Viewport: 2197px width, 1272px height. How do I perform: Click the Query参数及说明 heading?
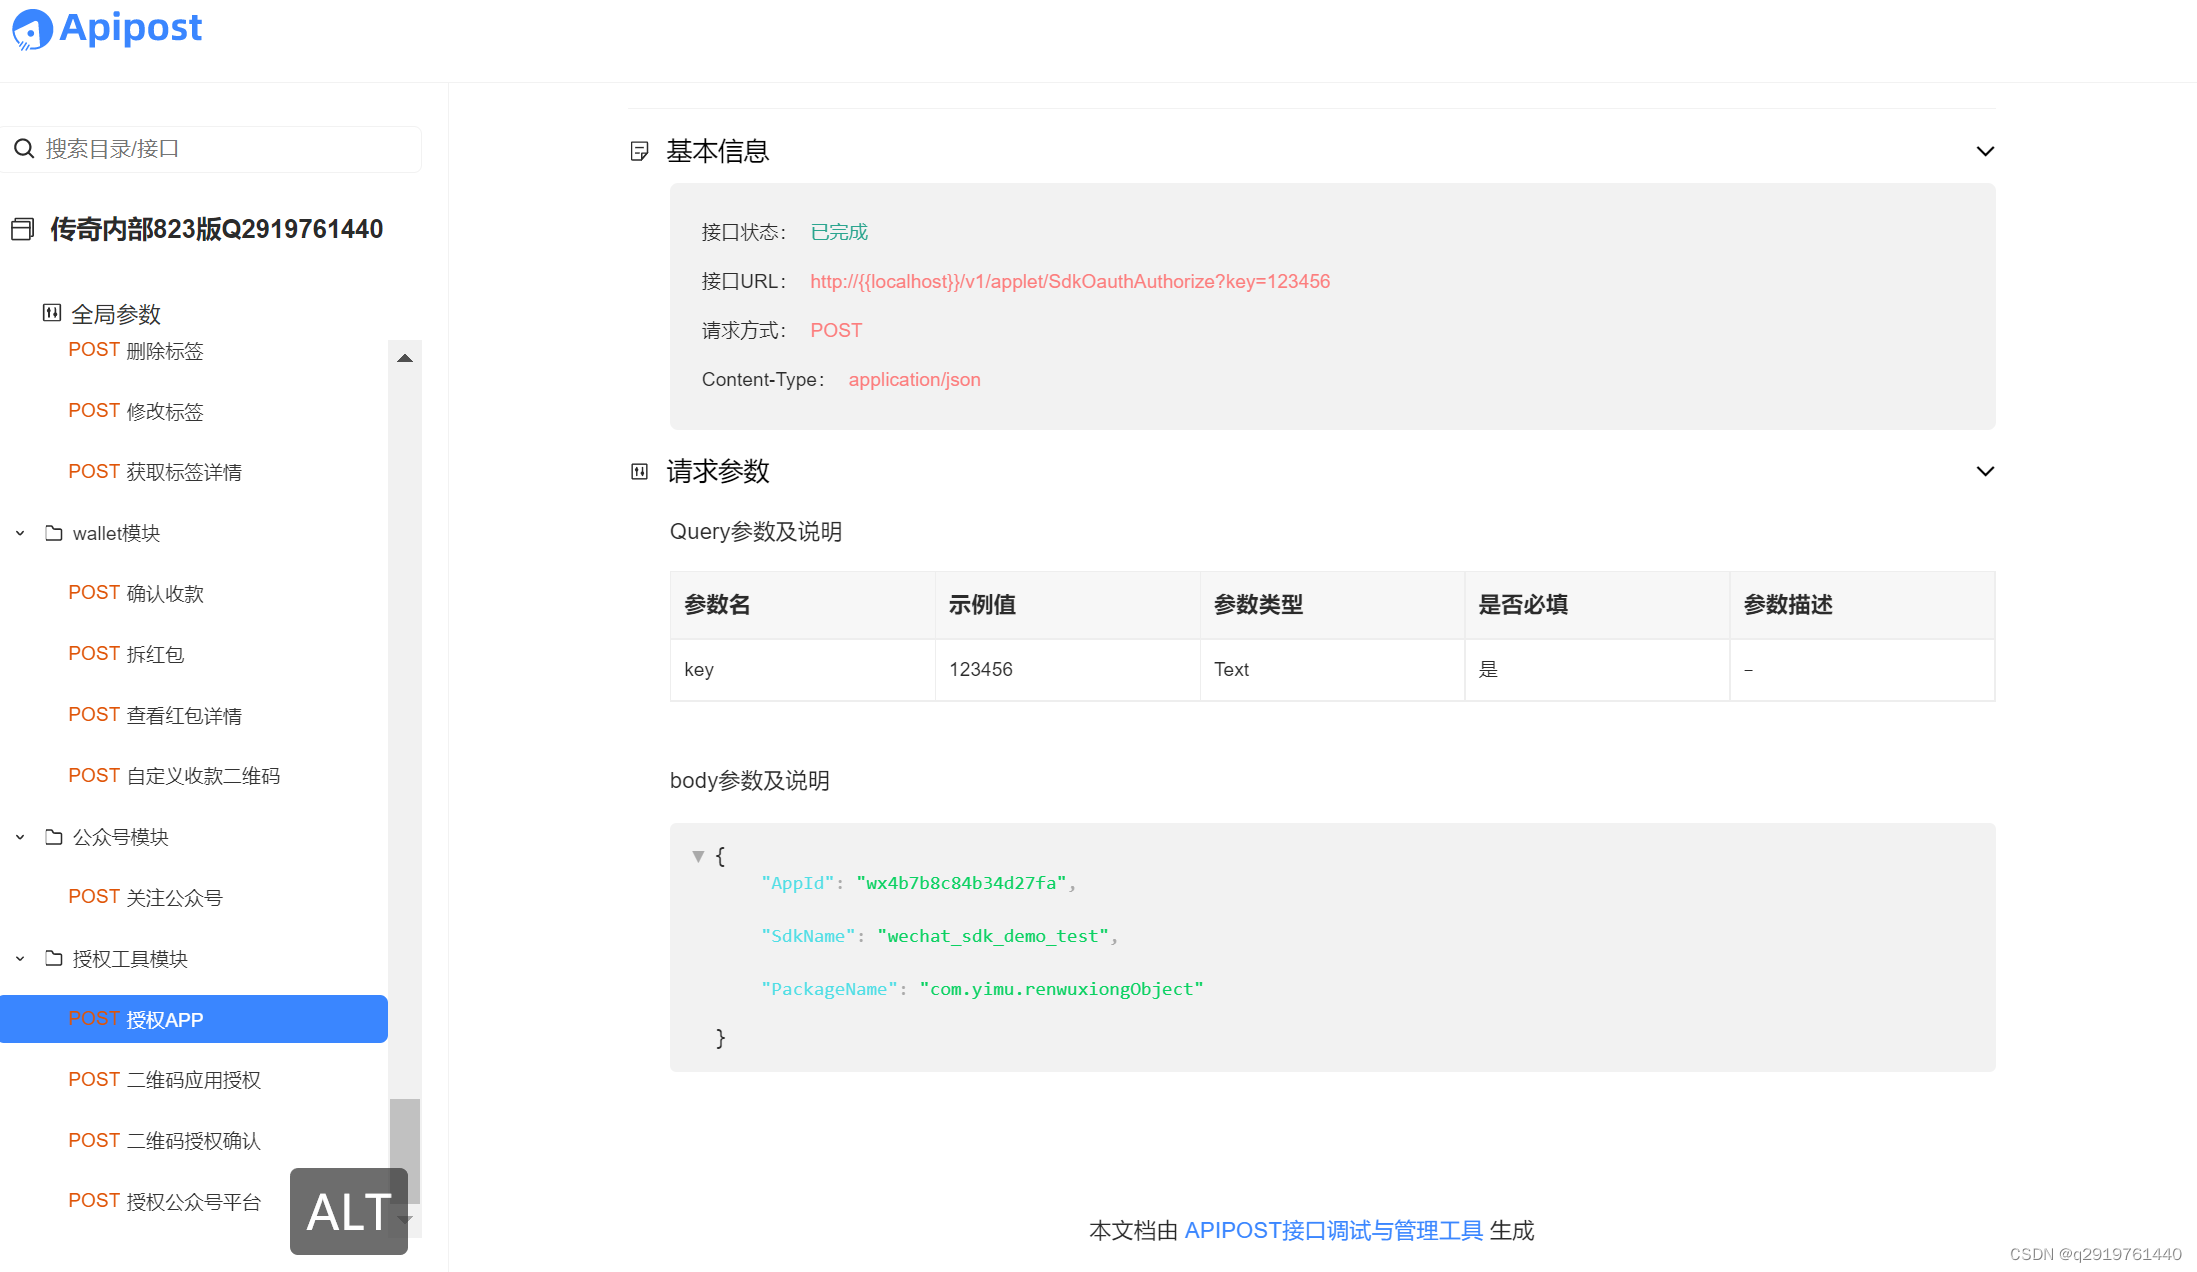(756, 532)
